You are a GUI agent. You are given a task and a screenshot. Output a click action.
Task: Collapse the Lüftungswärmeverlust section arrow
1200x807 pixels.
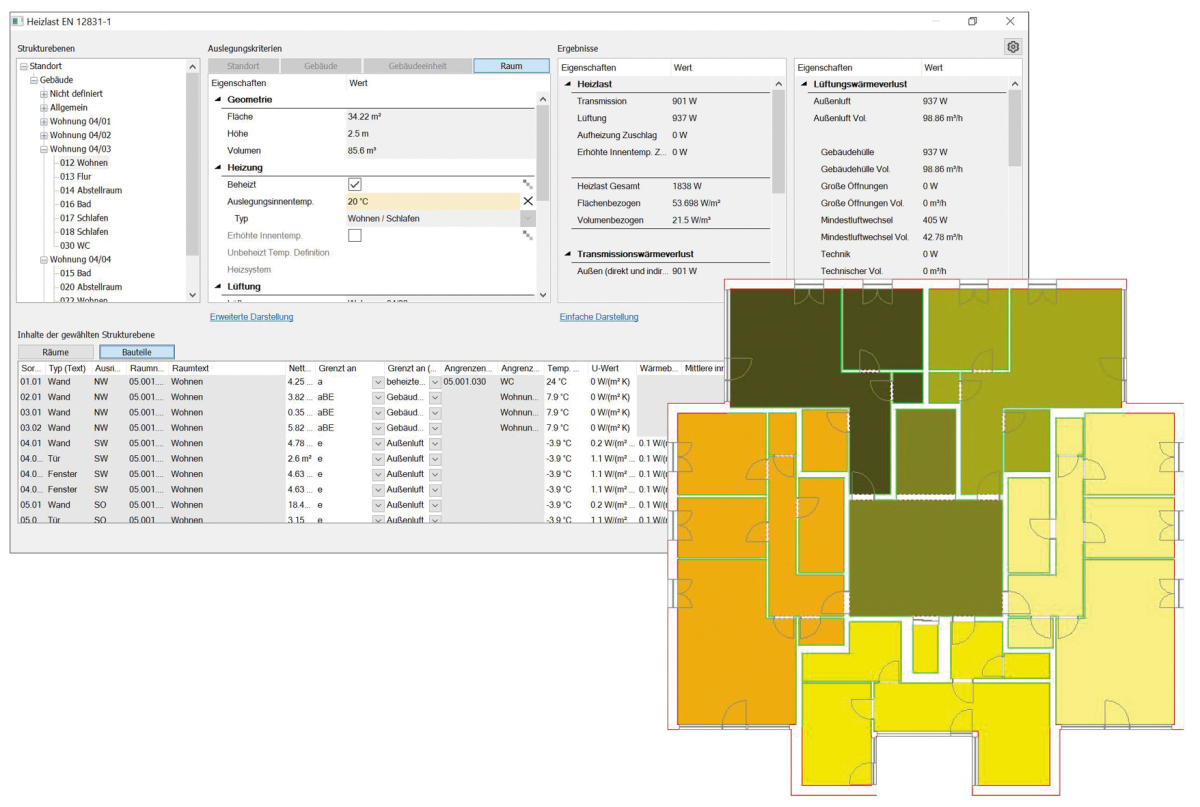806,84
